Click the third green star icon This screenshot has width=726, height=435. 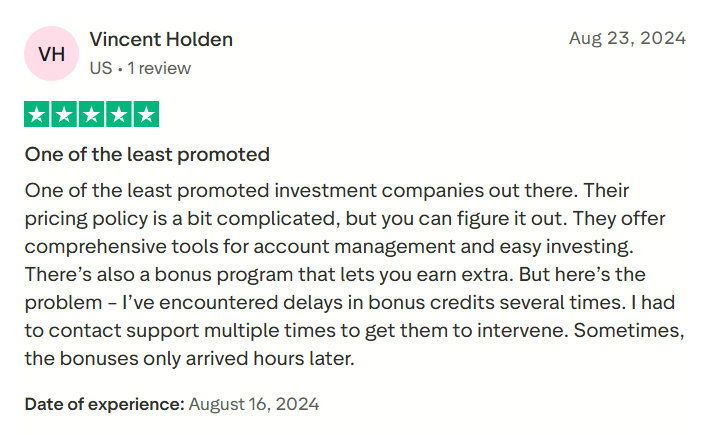click(91, 114)
